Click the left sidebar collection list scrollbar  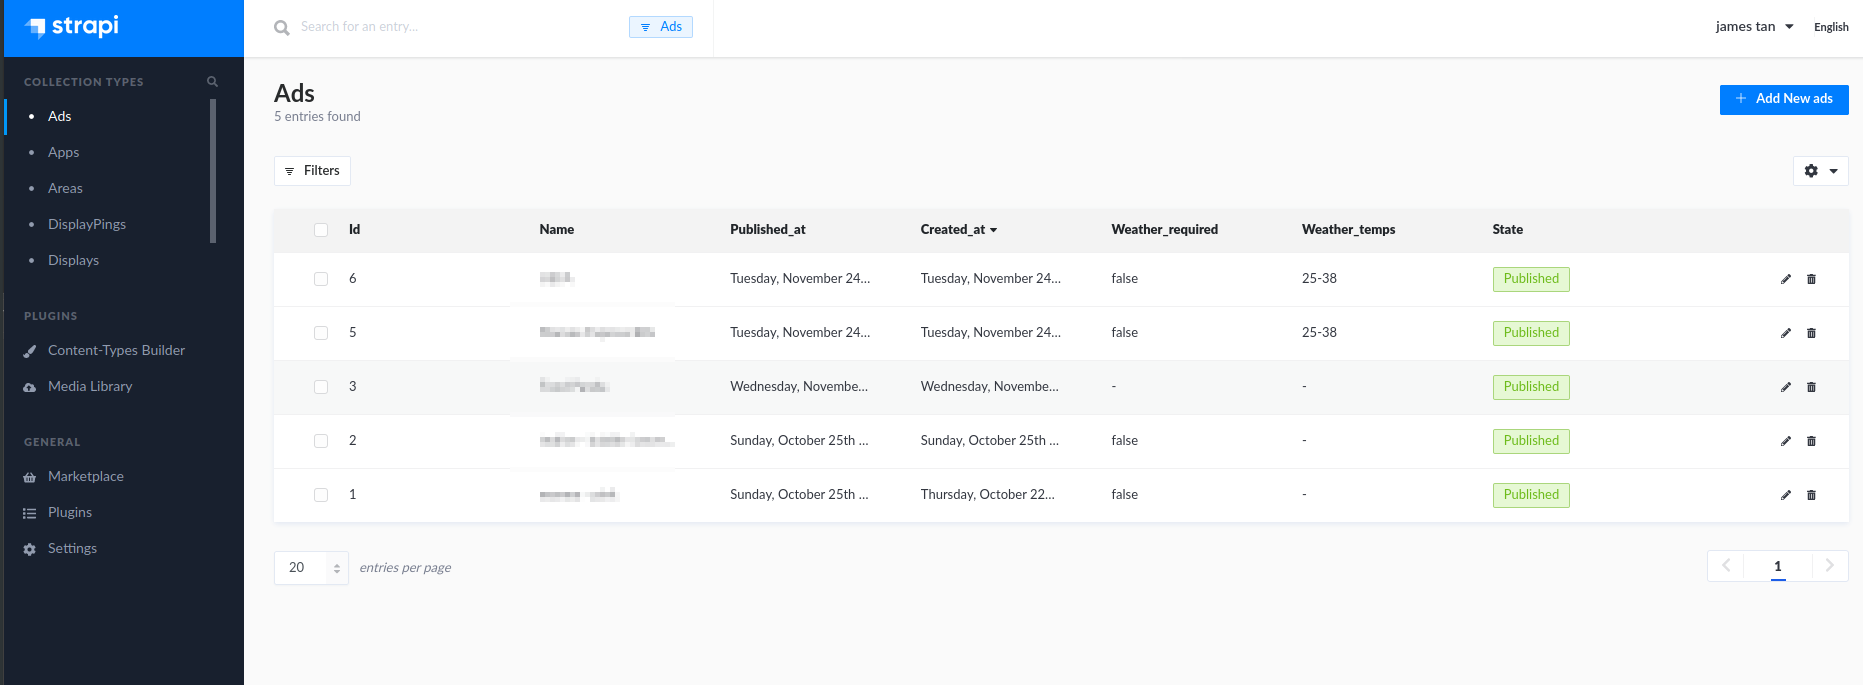point(213,170)
